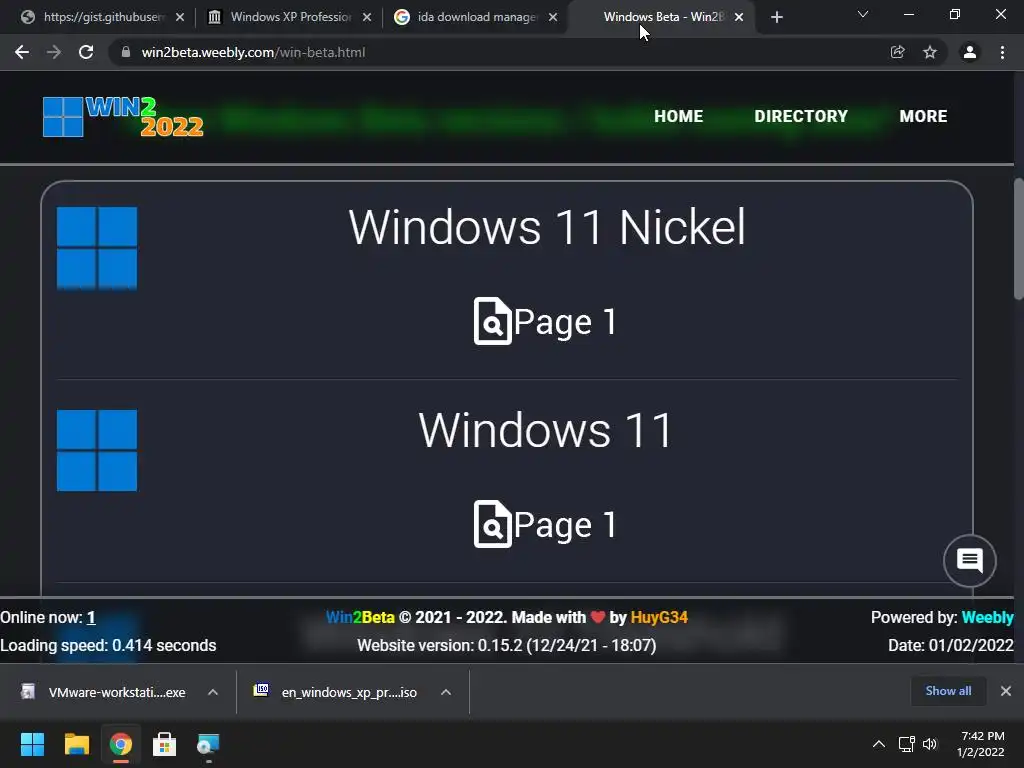Select the Windows Beta - Win2Beta tab
Image resolution: width=1024 pixels, height=768 pixels.
663,17
